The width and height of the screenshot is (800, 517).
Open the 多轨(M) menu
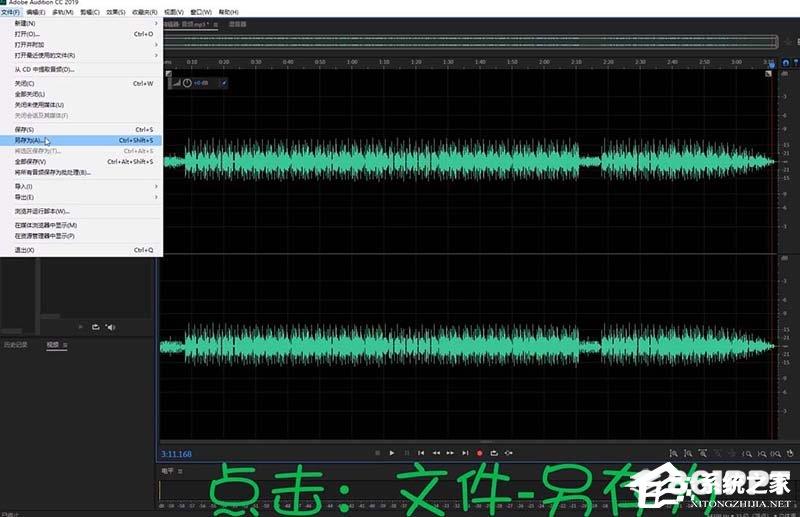63,12
